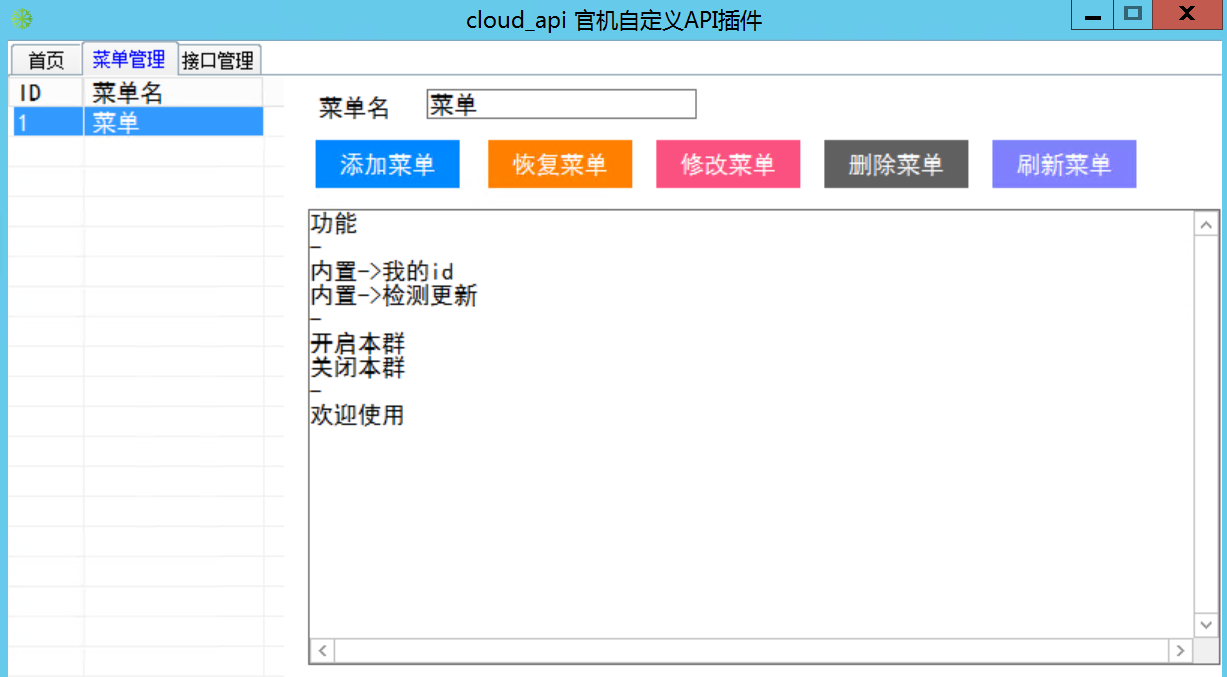This screenshot has height=677, width=1227.
Task: Focus the 菜单名 text input field
Action: pyautogui.click(x=560, y=105)
